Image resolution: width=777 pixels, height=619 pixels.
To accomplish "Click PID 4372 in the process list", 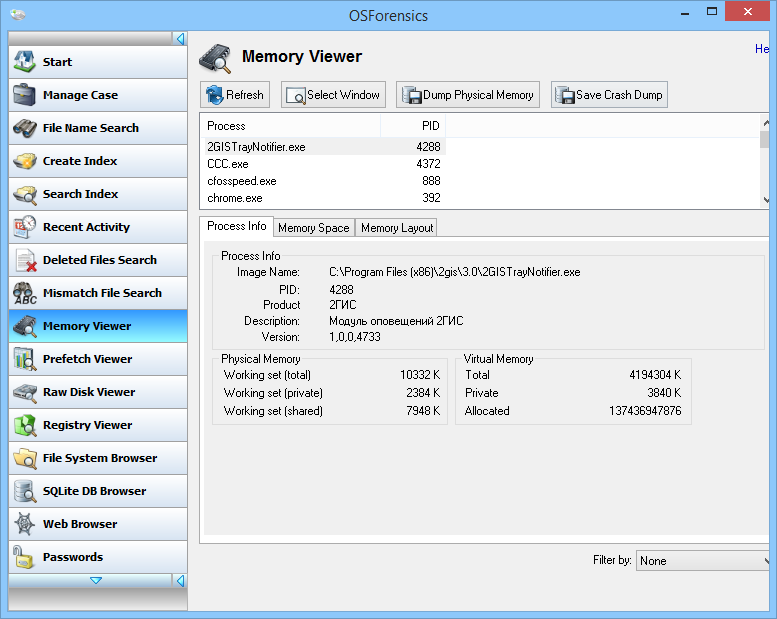I will [x=428, y=164].
